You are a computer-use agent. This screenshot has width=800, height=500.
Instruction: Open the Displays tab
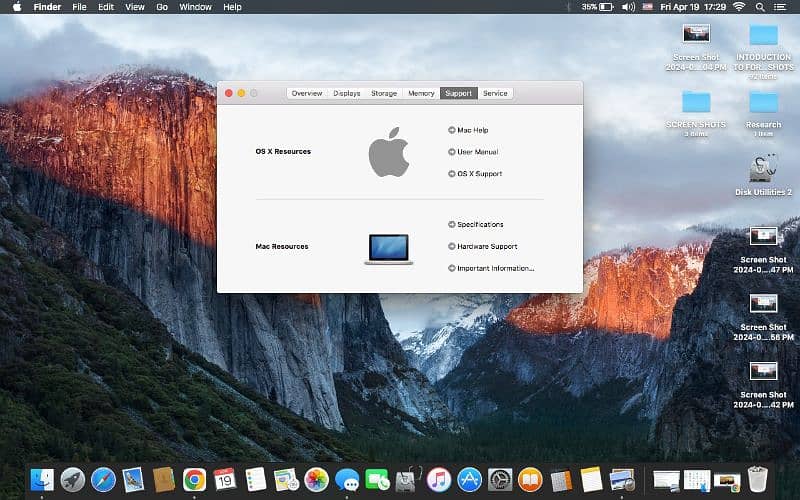[347, 93]
